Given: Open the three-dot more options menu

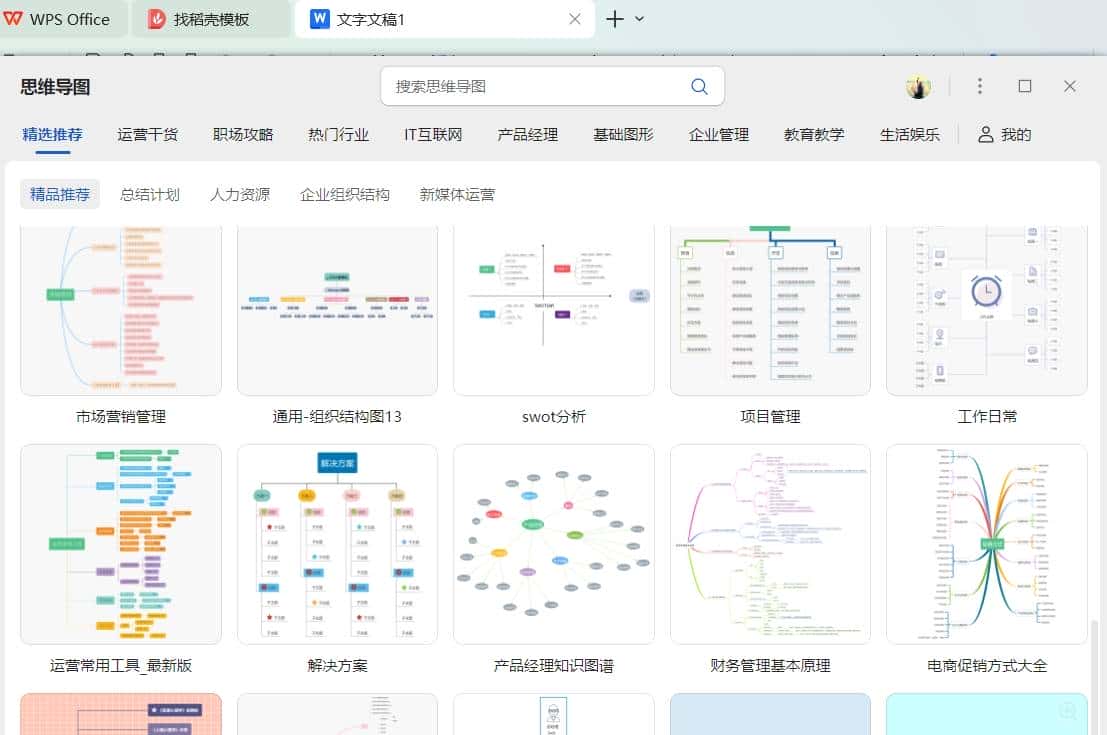Looking at the screenshot, I should tap(979, 87).
